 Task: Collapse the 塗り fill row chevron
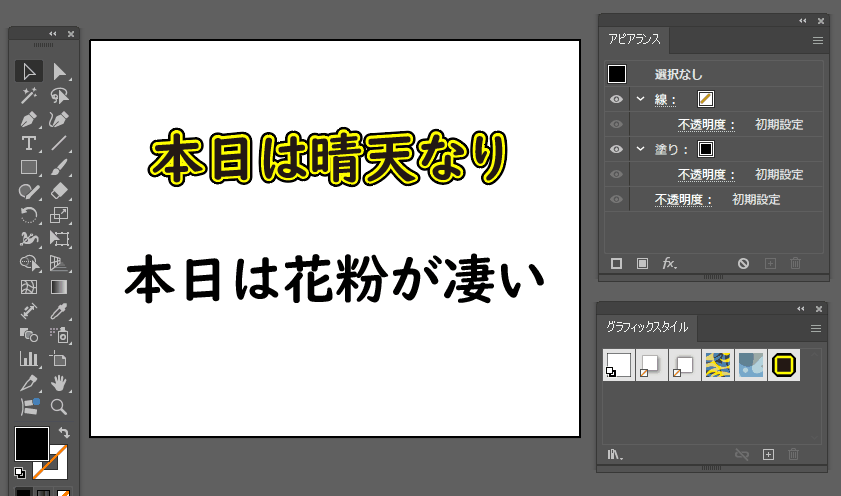(x=640, y=149)
